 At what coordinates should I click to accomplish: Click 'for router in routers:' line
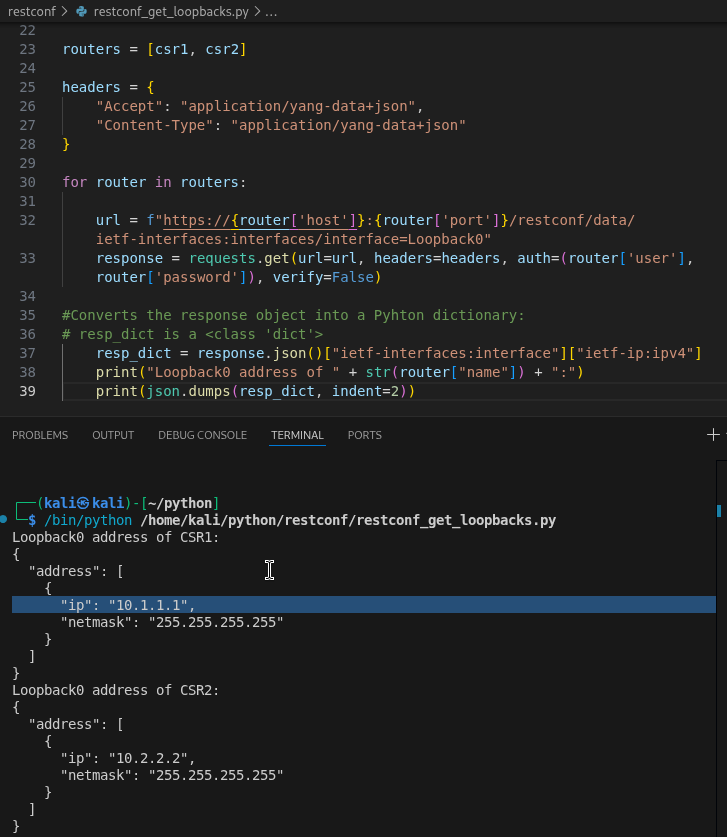pyautogui.click(x=154, y=182)
